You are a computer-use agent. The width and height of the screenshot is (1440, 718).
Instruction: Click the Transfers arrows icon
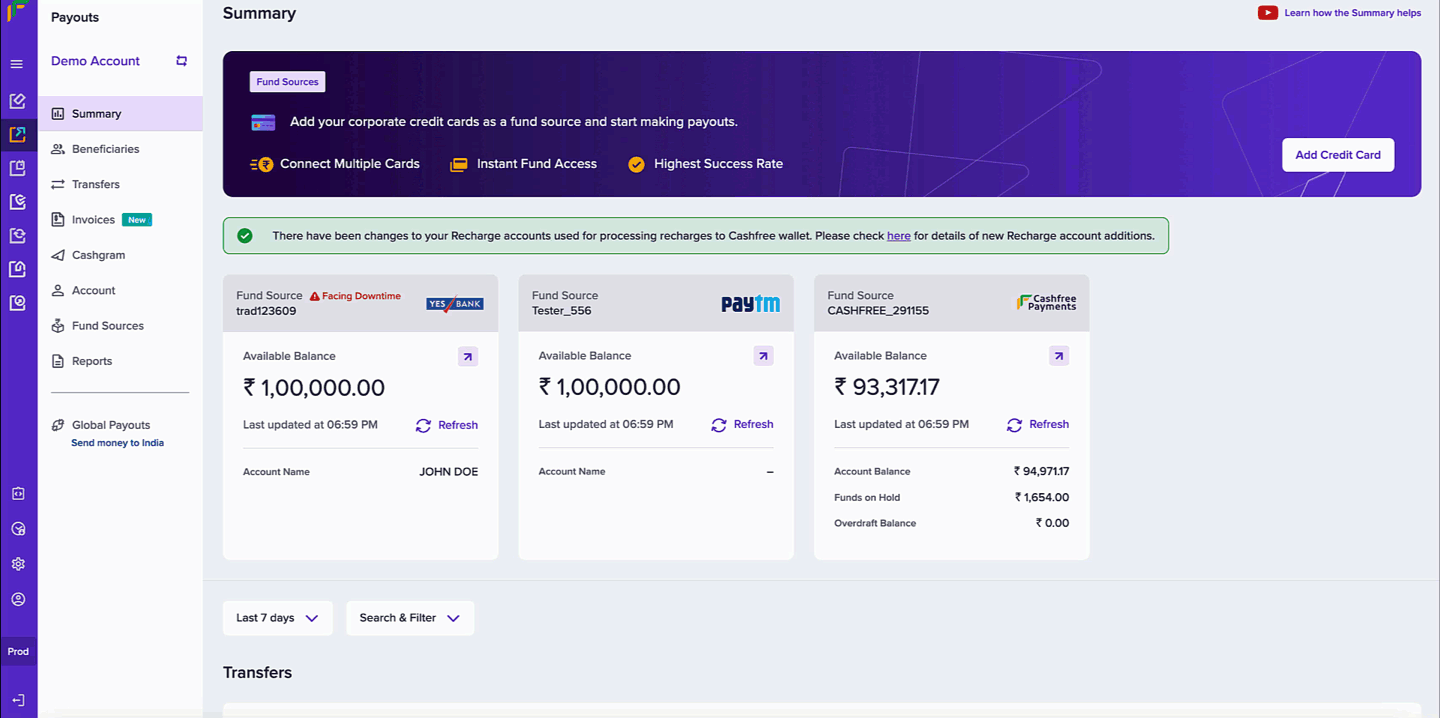coord(58,185)
